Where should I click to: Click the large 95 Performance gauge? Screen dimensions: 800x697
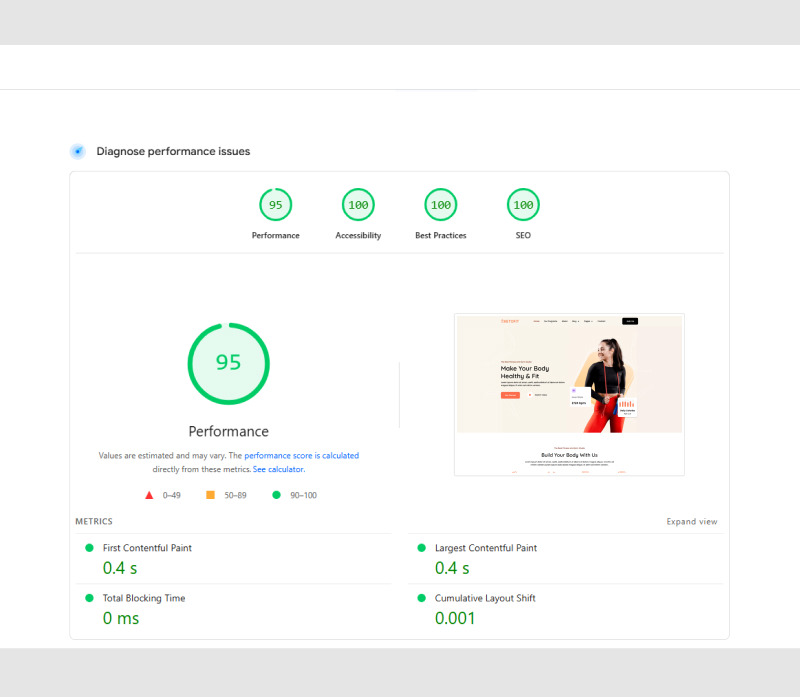click(x=228, y=363)
